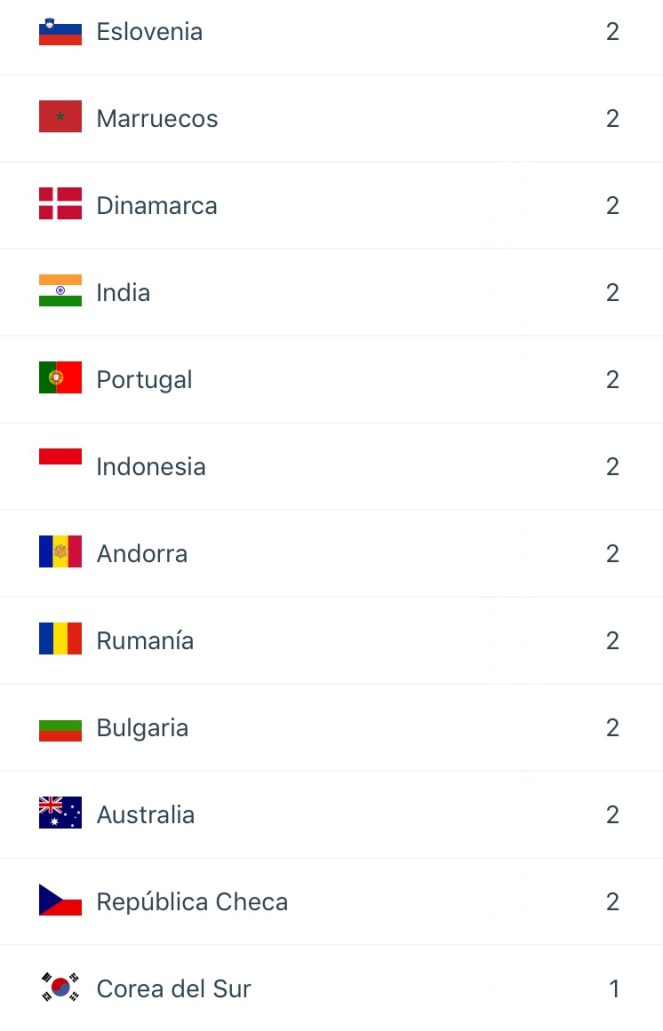663x1031 pixels.
Task: Tap the Bulgaria flag icon
Action: (60, 727)
